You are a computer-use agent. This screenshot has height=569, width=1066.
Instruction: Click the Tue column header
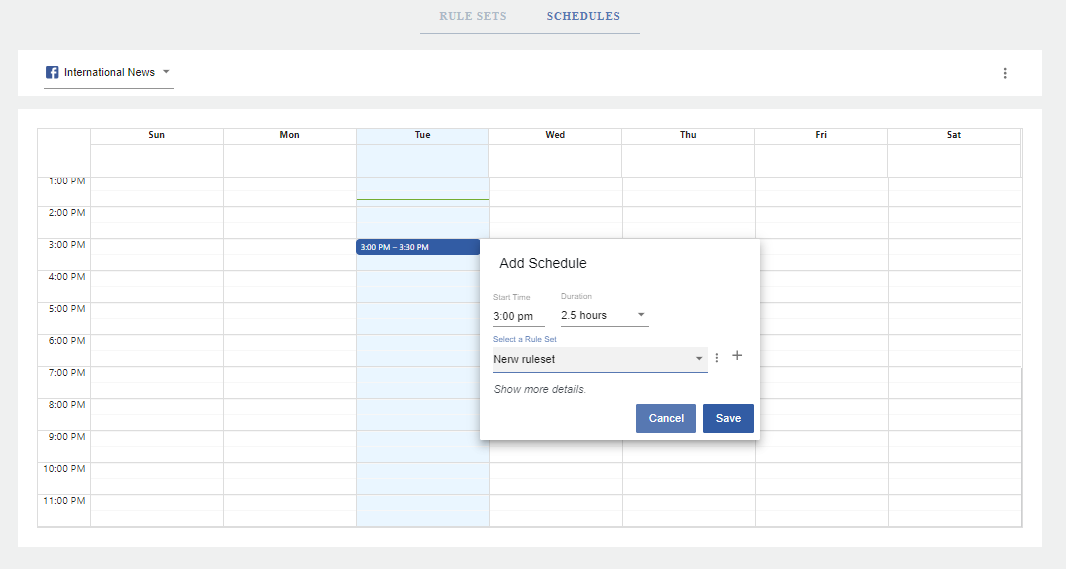coord(422,135)
